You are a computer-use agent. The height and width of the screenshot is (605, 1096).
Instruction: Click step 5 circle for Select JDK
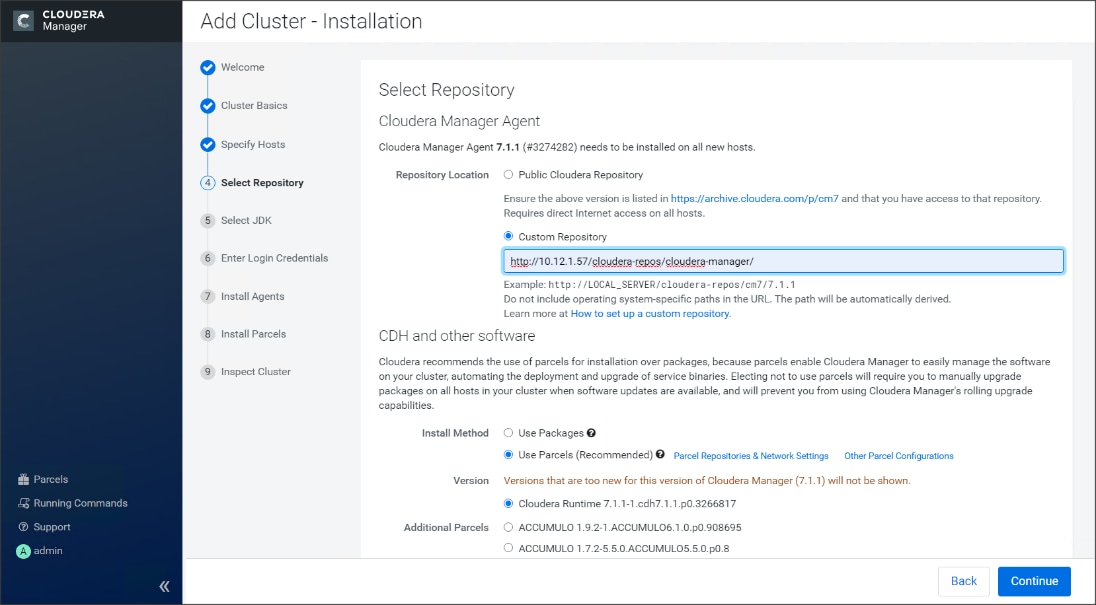(x=208, y=221)
